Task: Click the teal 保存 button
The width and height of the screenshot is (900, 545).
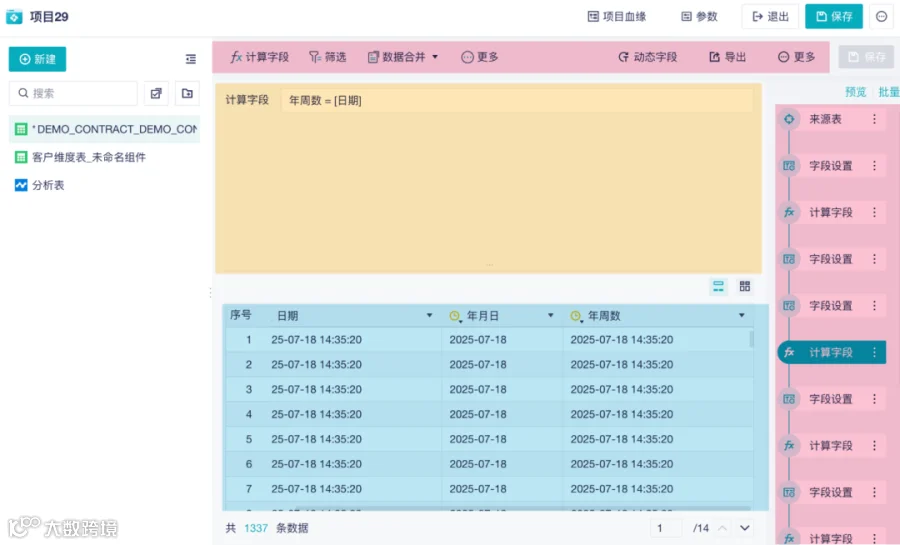Action: pos(834,17)
